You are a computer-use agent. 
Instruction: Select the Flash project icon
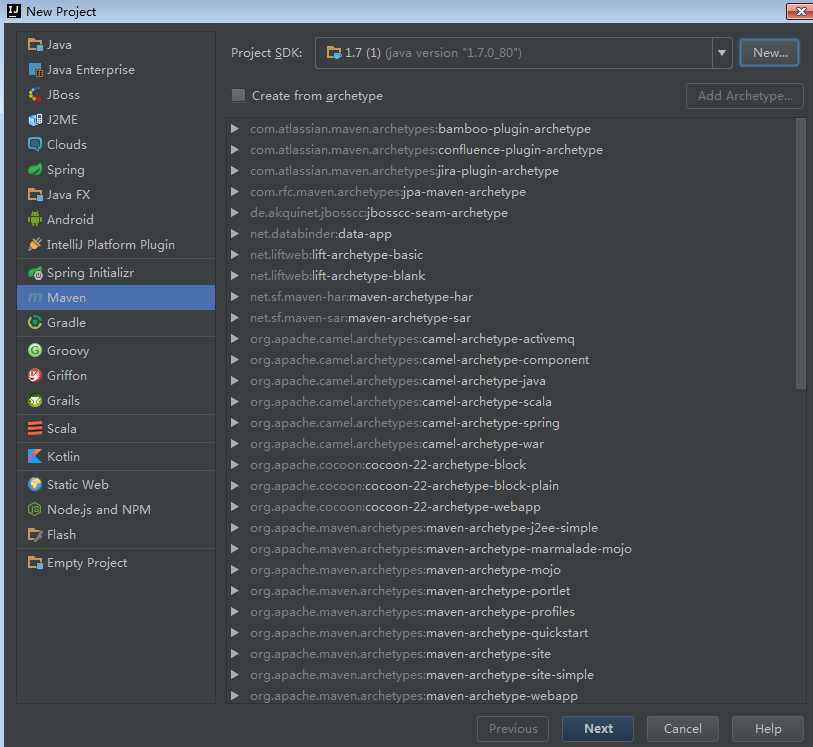pos(35,534)
